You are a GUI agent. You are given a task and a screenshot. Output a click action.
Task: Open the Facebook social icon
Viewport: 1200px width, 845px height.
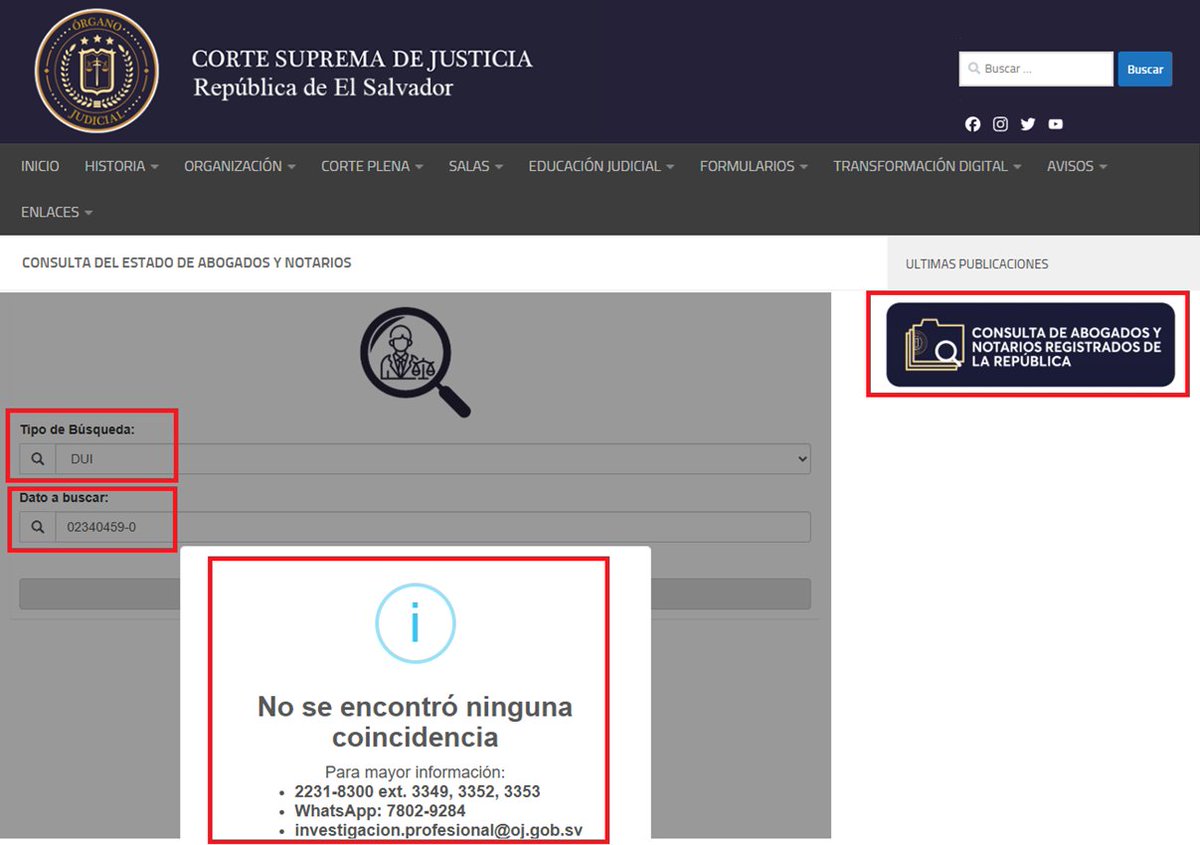pyautogui.click(x=972, y=124)
